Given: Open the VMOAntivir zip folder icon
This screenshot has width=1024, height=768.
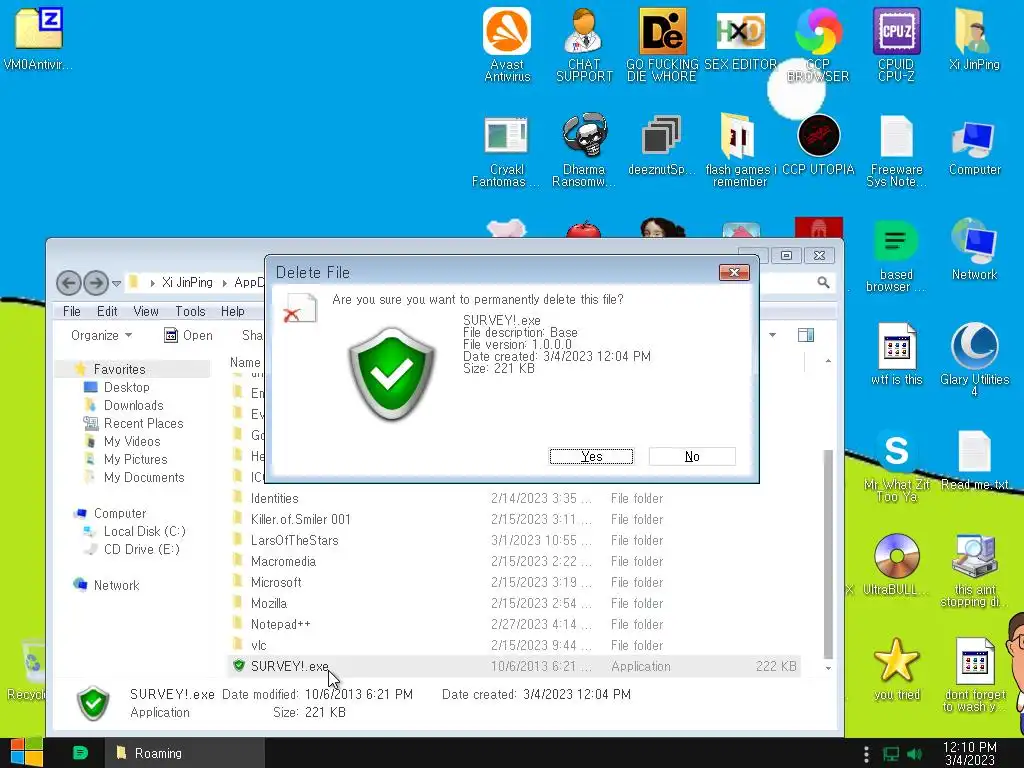Looking at the screenshot, I should click(38, 39).
